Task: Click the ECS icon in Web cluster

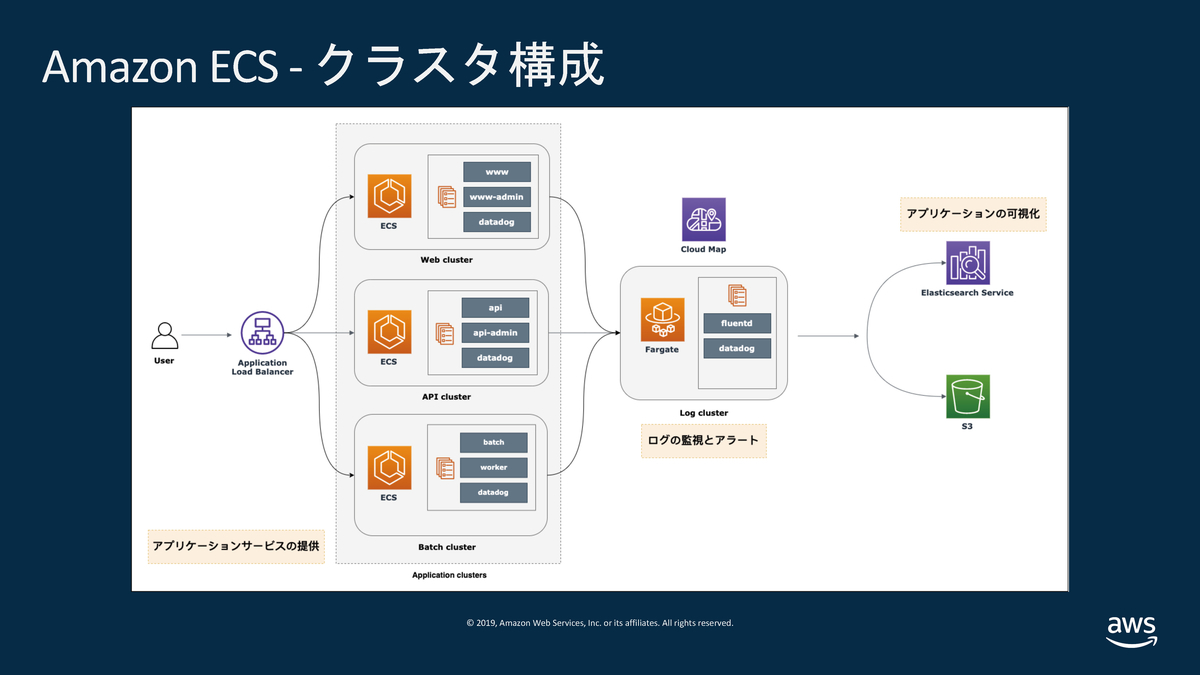Action: click(388, 196)
